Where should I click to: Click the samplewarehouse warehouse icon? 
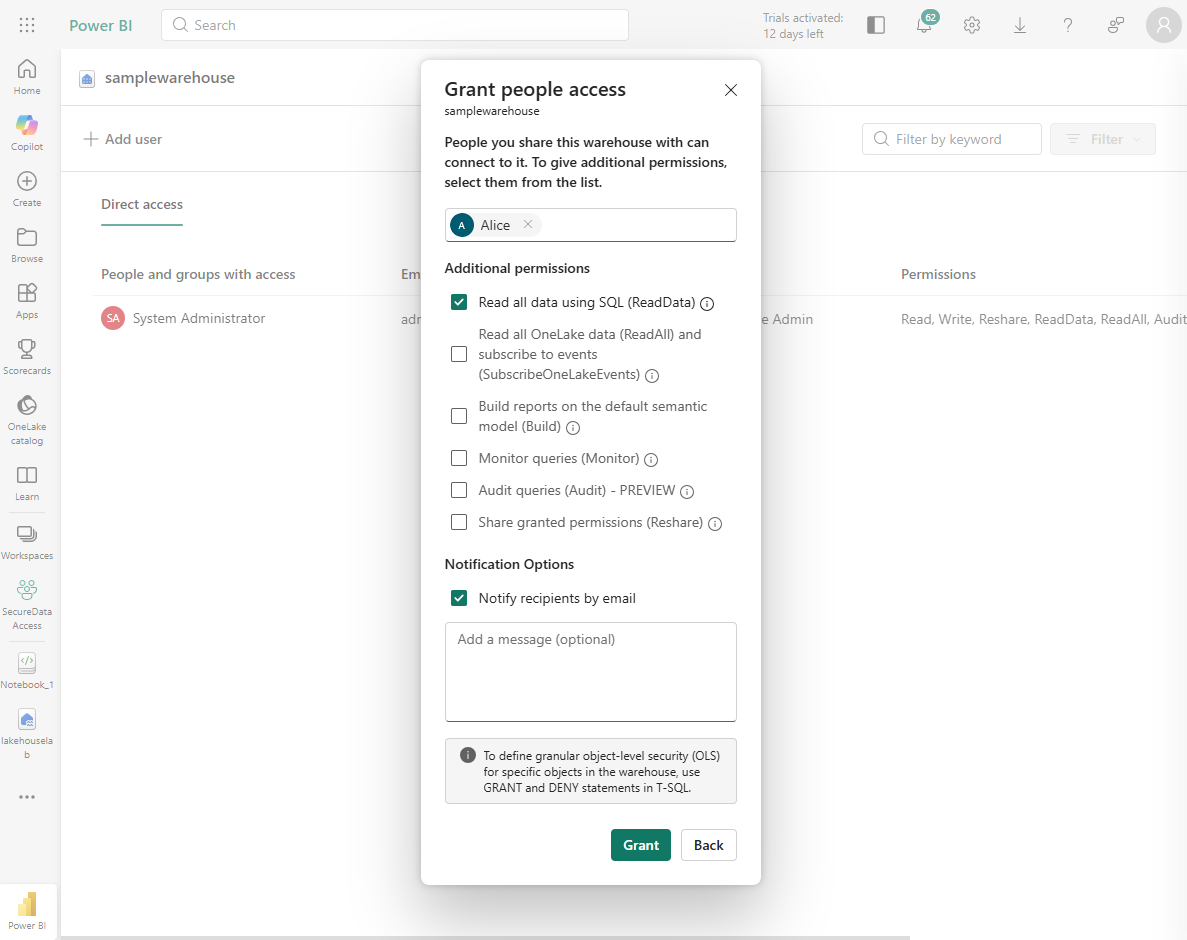click(x=87, y=78)
